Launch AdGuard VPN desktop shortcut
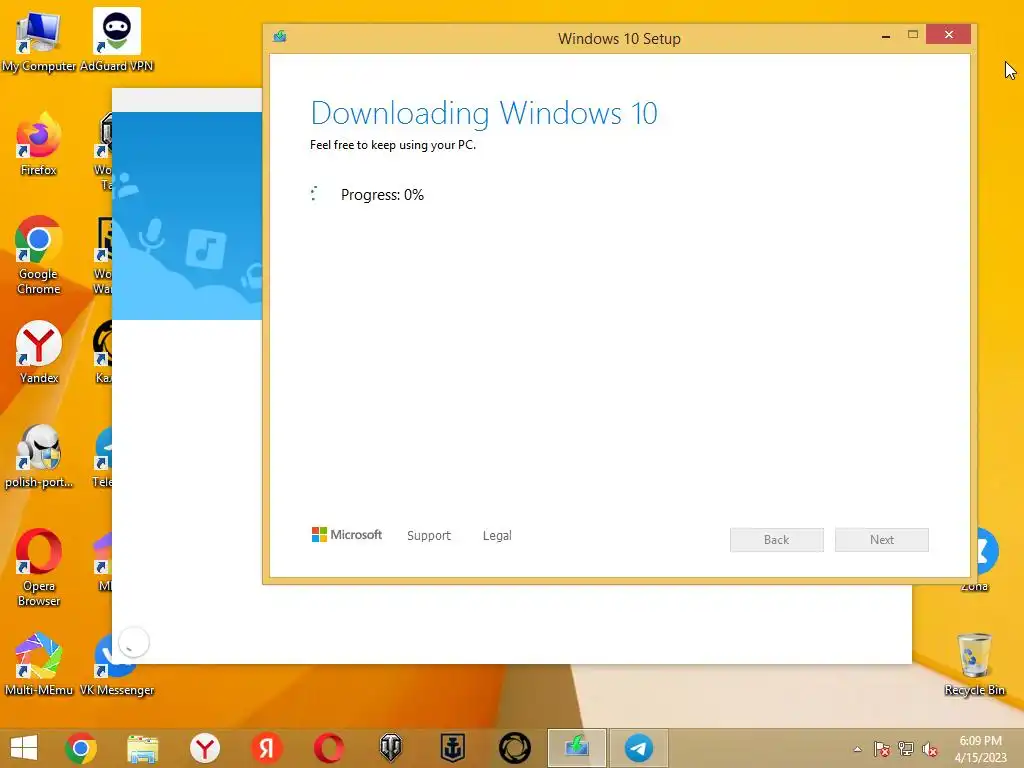The width and height of the screenshot is (1024, 768). tap(116, 40)
